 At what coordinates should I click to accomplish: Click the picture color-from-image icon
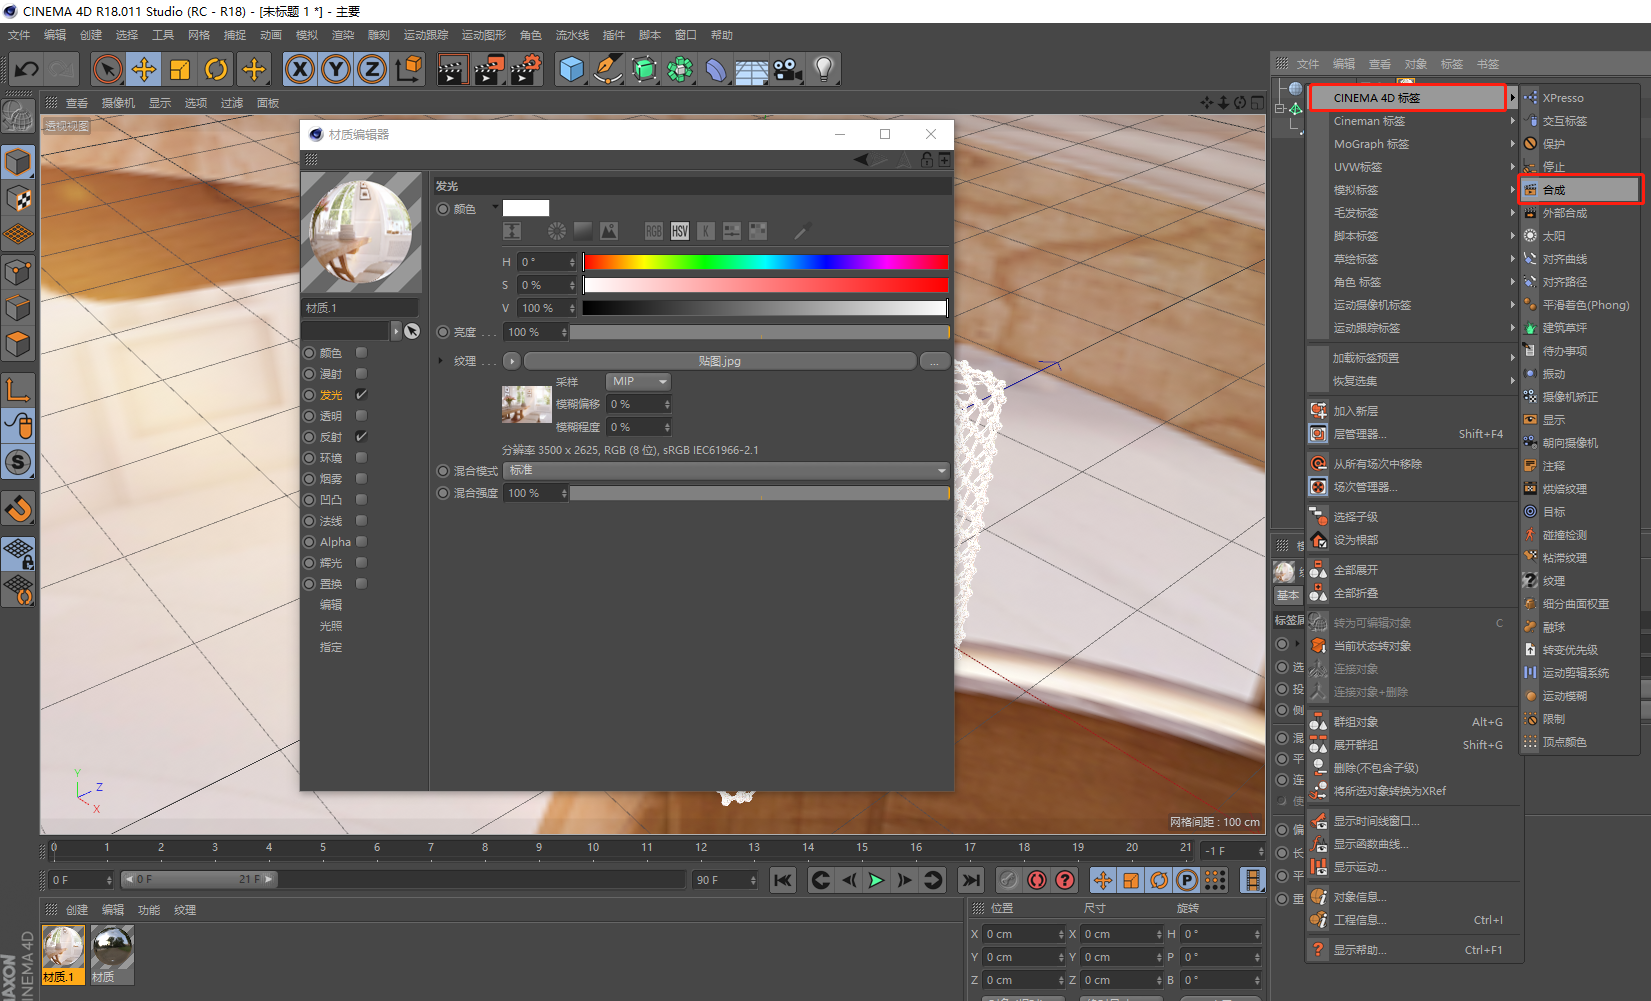[x=609, y=231]
